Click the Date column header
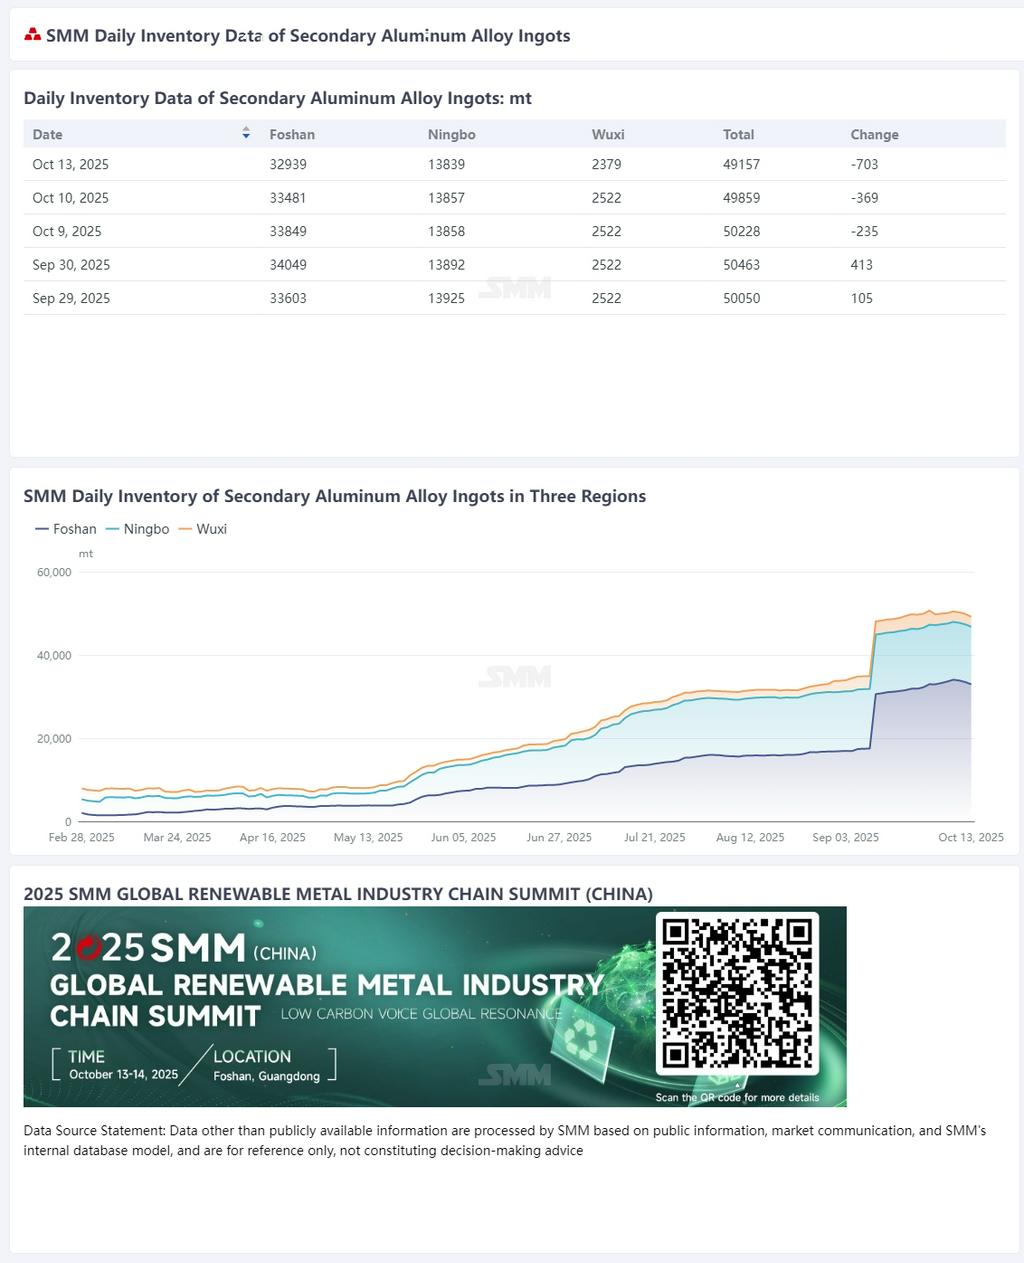 click(x=47, y=134)
